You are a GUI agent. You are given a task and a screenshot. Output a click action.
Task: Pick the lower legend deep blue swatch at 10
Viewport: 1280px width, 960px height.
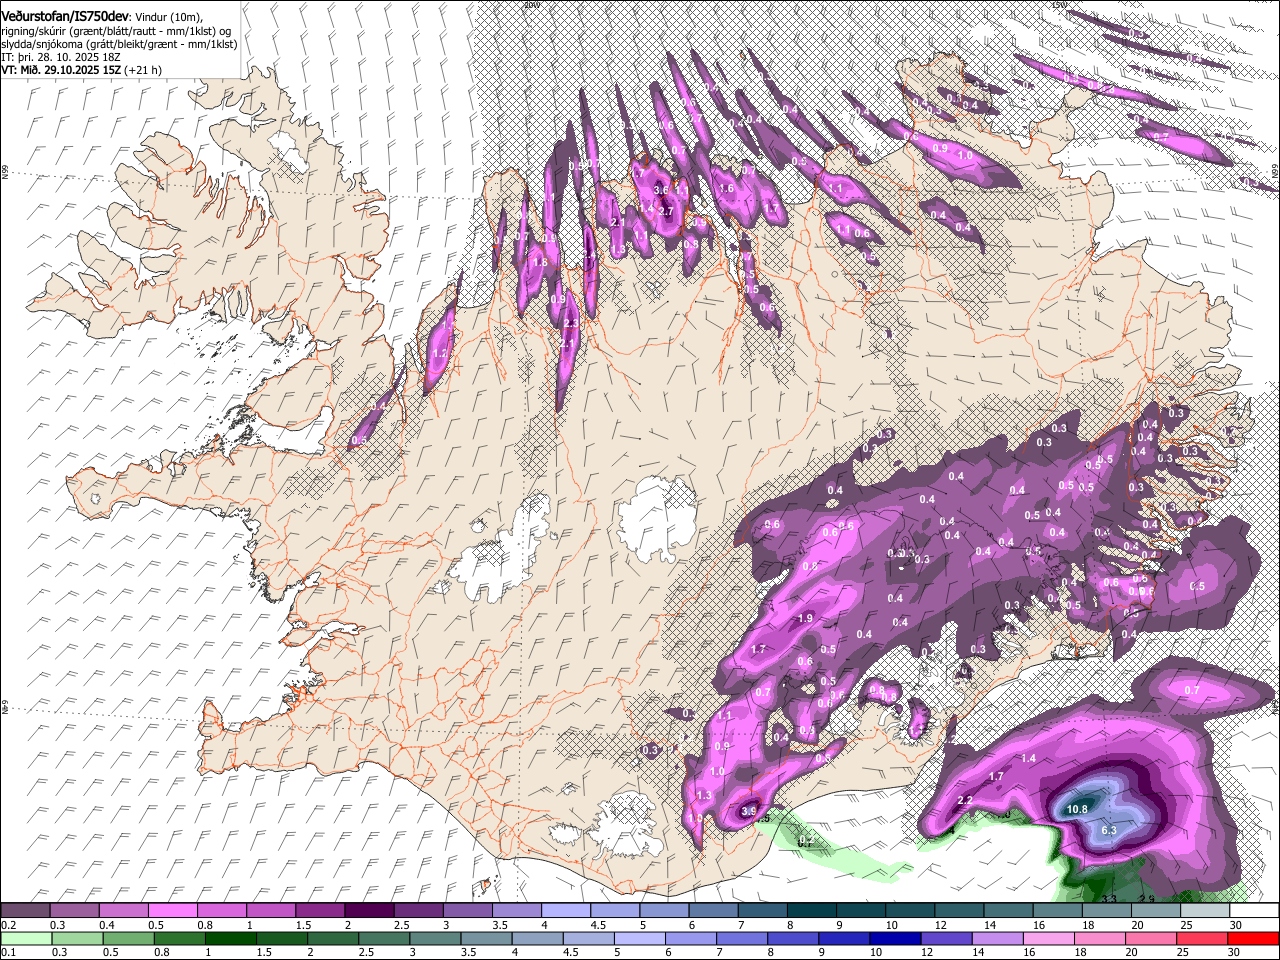point(895,938)
